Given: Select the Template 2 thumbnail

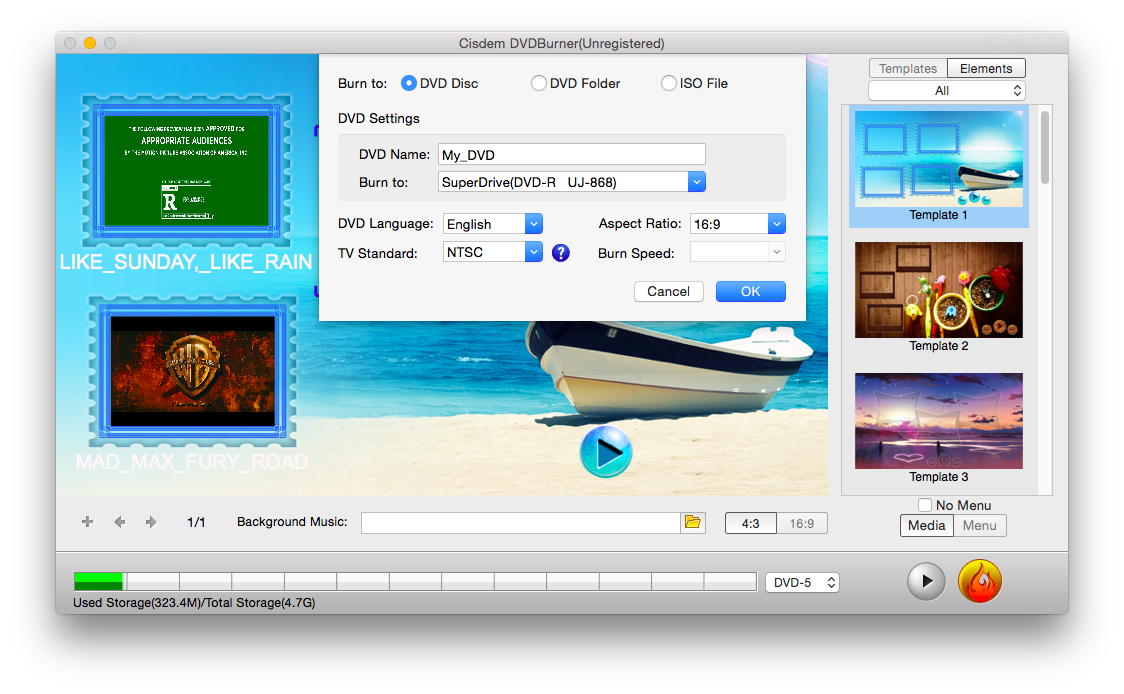Looking at the screenshot, I should pos(938,290).
